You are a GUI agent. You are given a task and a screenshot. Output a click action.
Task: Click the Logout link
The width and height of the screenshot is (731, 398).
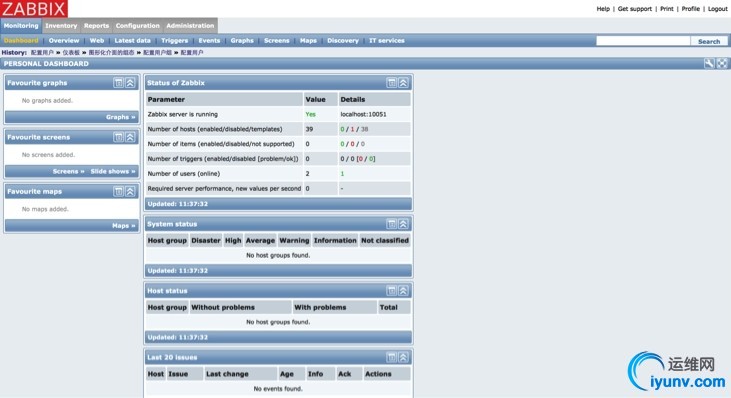pos(717,8)
